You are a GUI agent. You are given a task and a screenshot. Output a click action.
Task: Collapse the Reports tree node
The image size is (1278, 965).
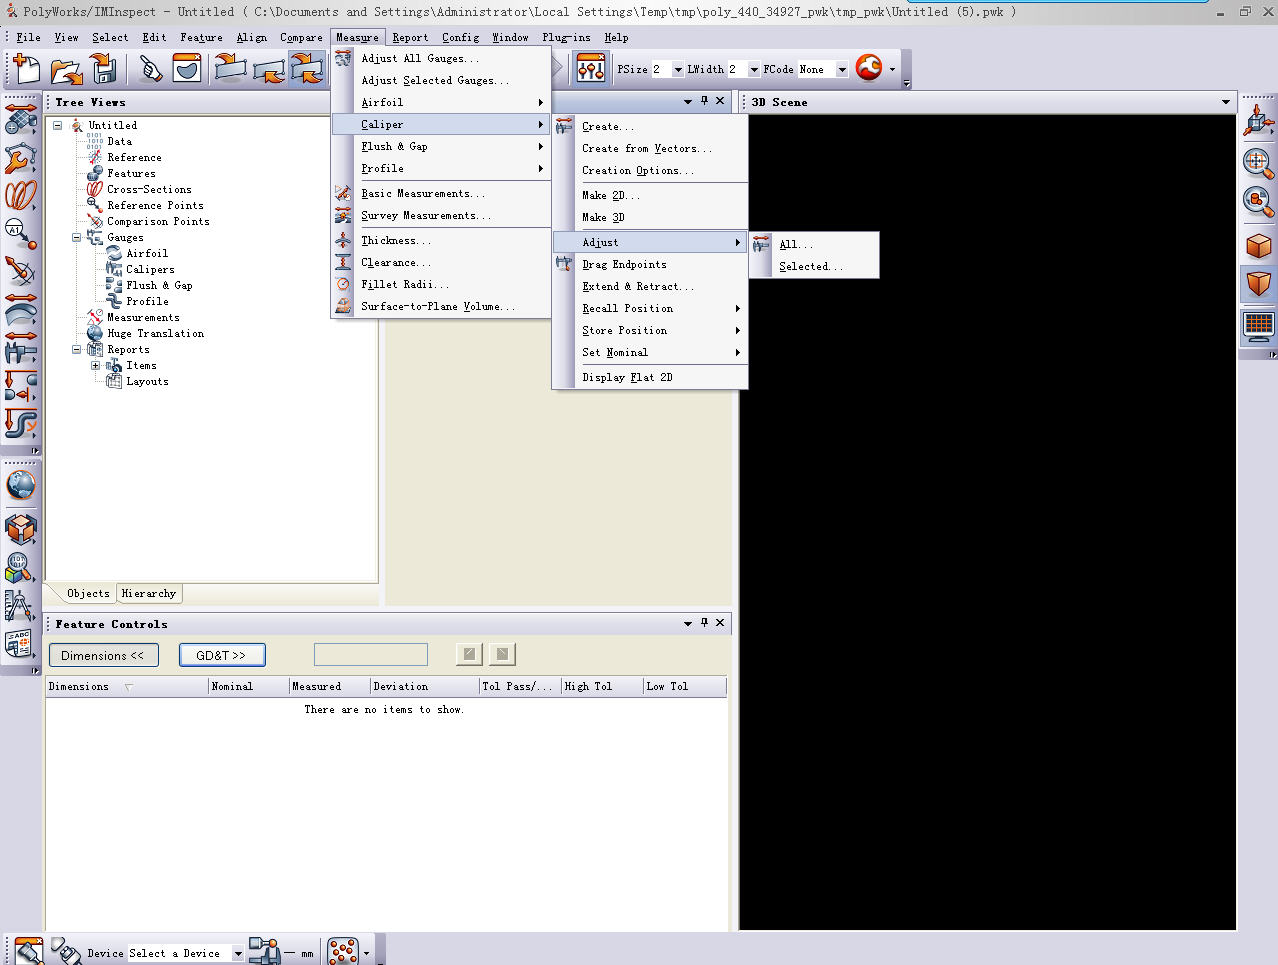tap(77, 350)
